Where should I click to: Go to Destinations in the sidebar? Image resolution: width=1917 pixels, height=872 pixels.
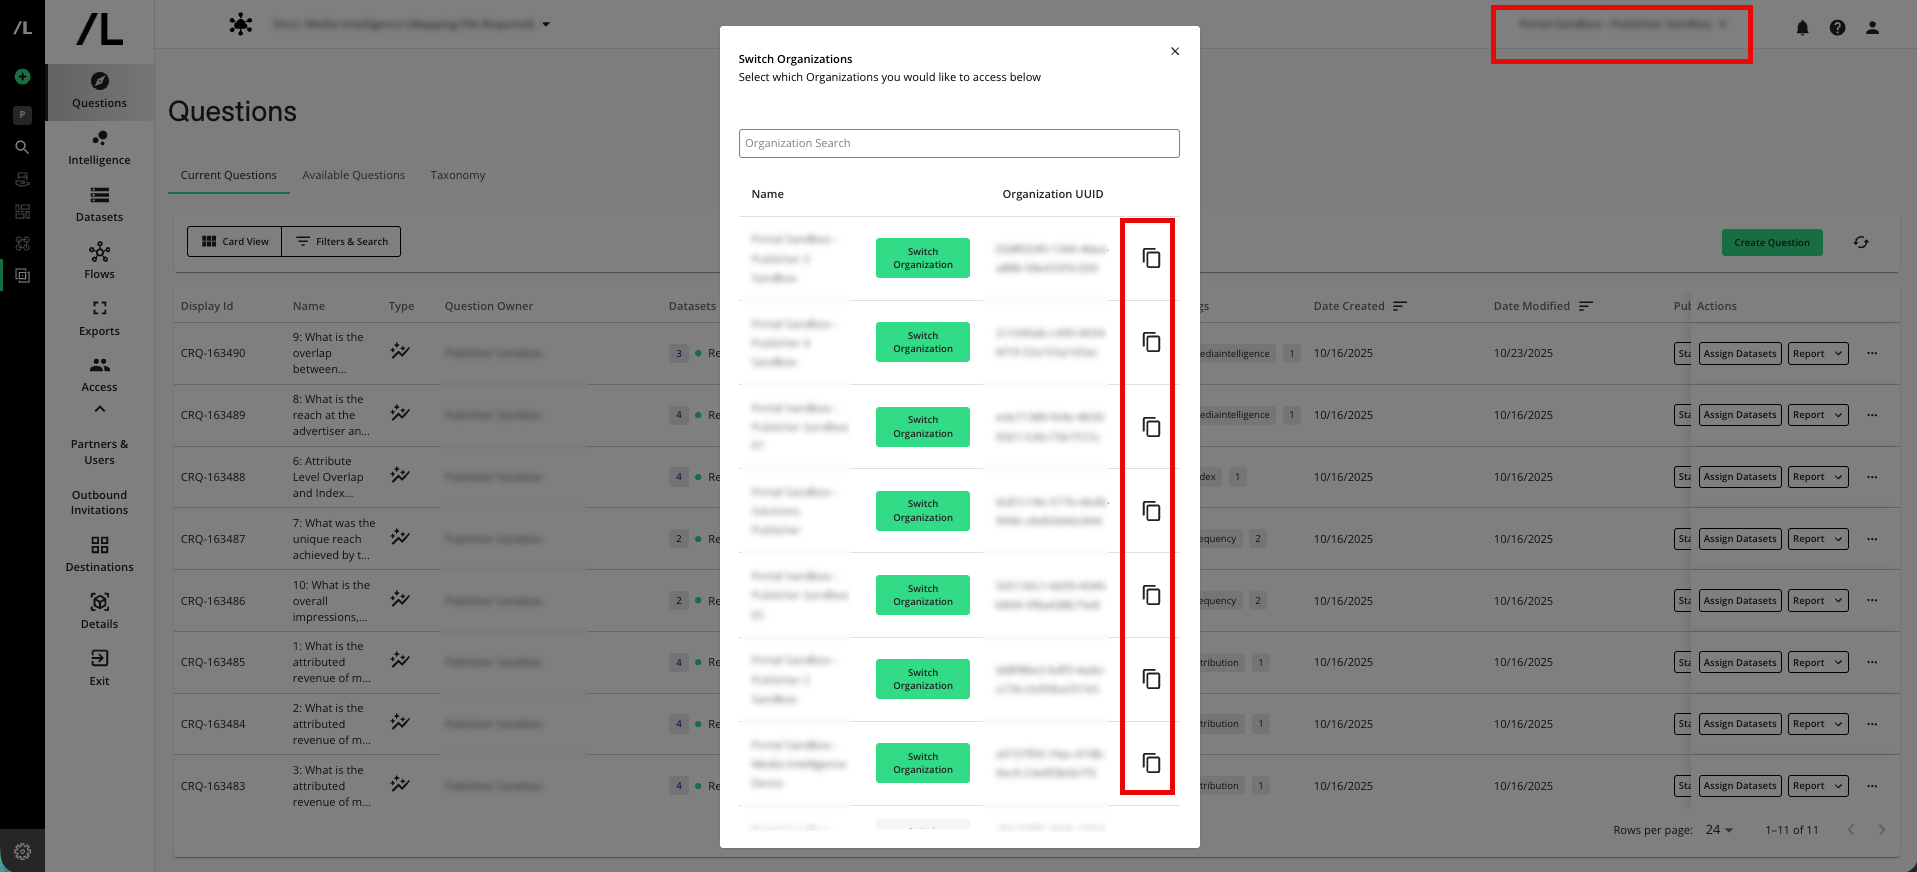coord(99,554)
